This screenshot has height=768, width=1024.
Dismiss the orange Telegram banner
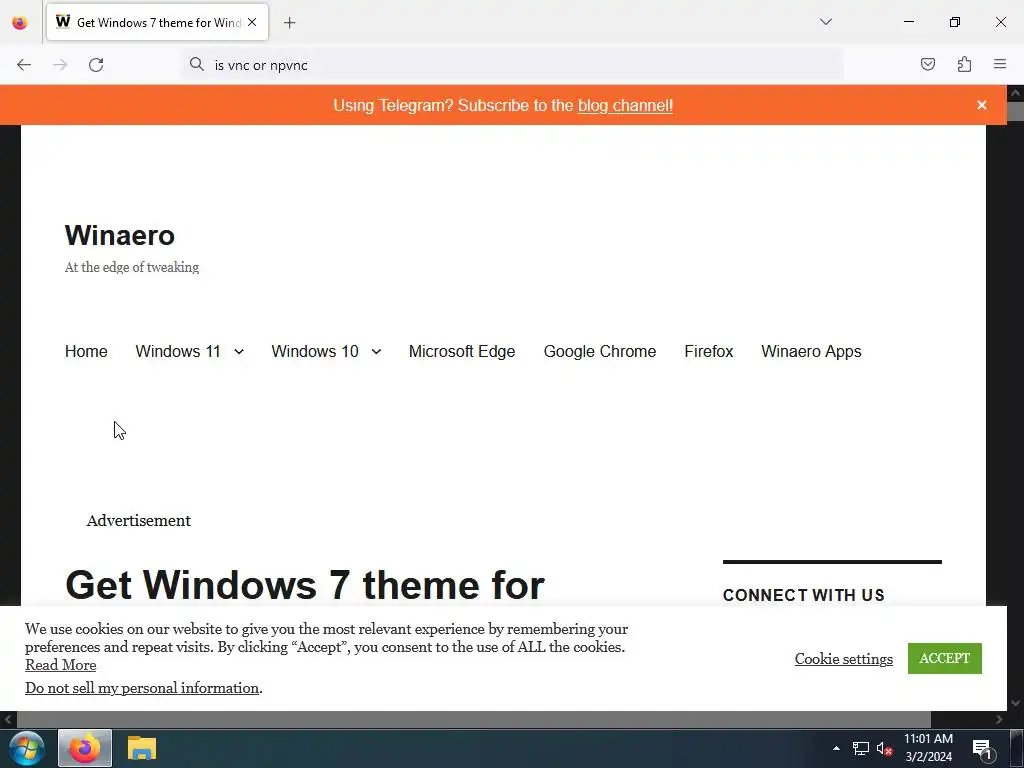(981, 105)
